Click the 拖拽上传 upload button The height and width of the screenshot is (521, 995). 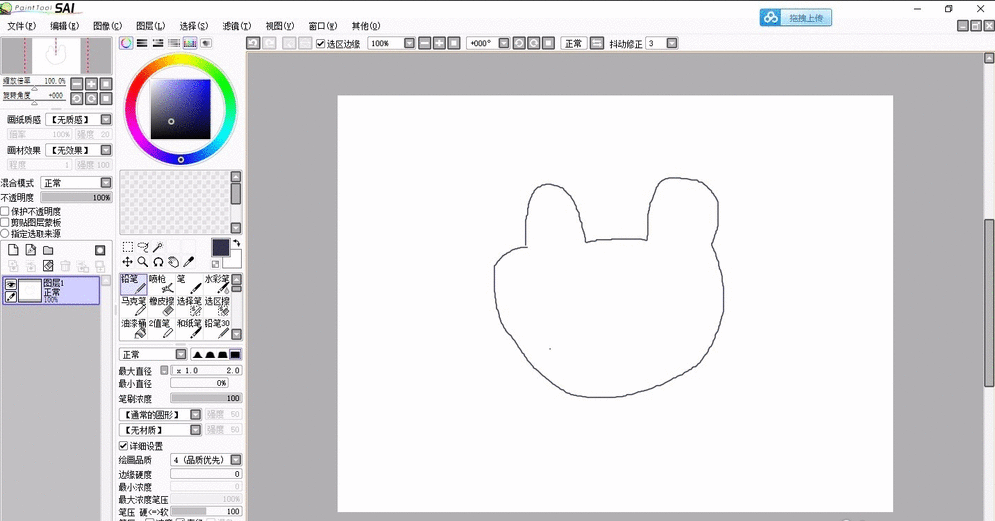[x=796, y=18]
